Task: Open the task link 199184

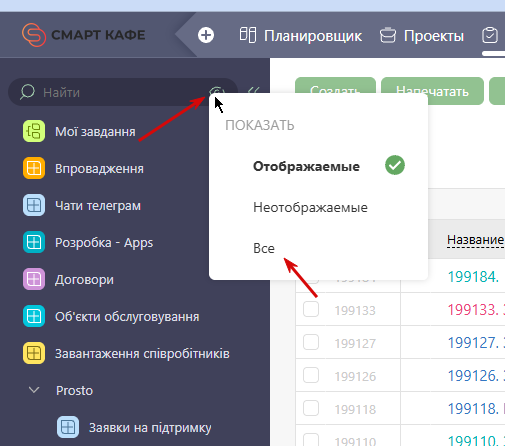Action: tap(473, 277)
